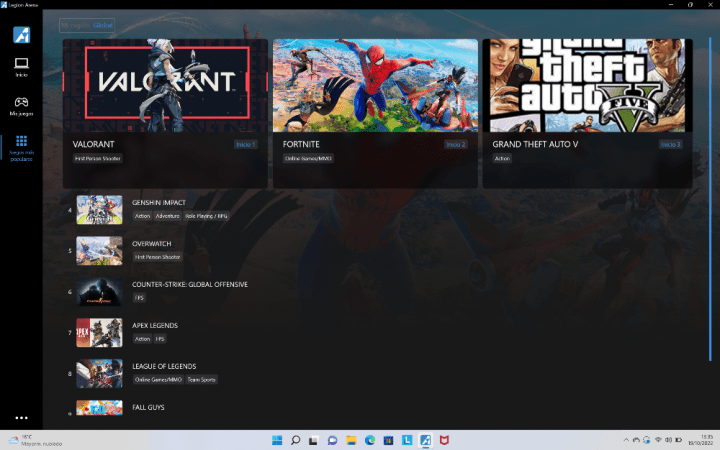
Task: Select First Person Shooter tag under VALORANT
Action: click(97, 158)
